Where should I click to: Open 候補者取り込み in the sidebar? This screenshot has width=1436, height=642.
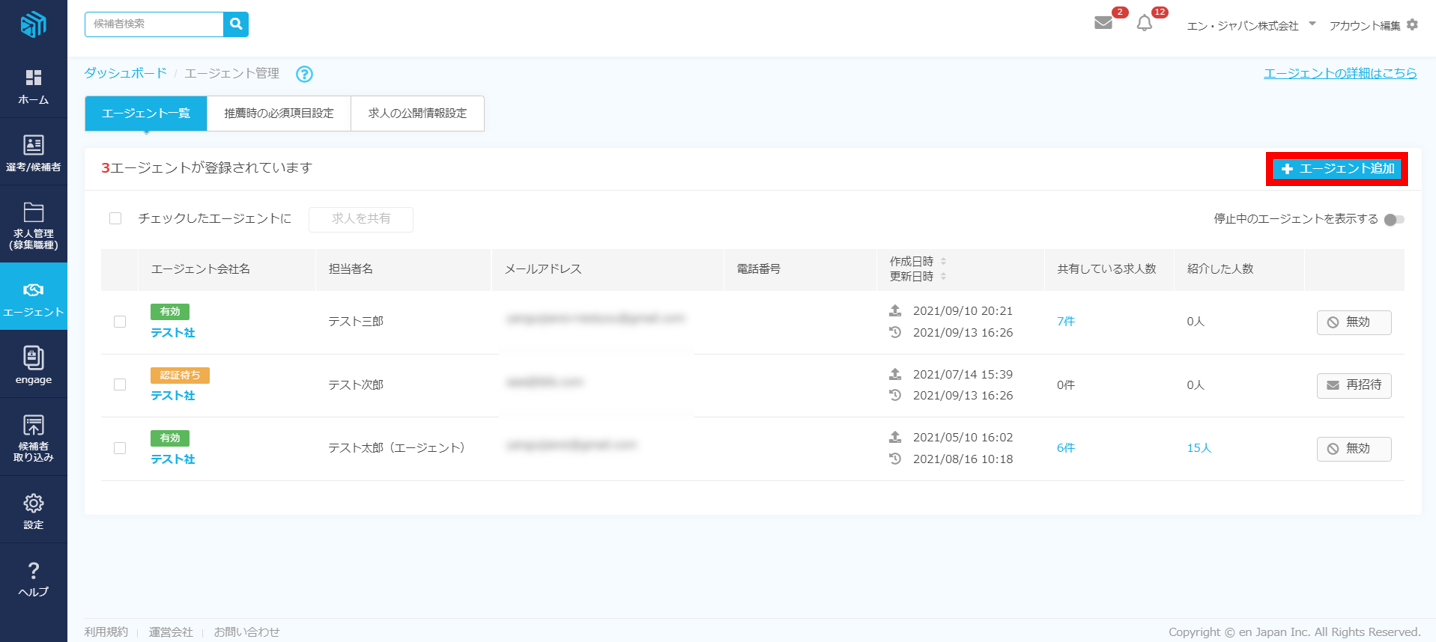33,438
